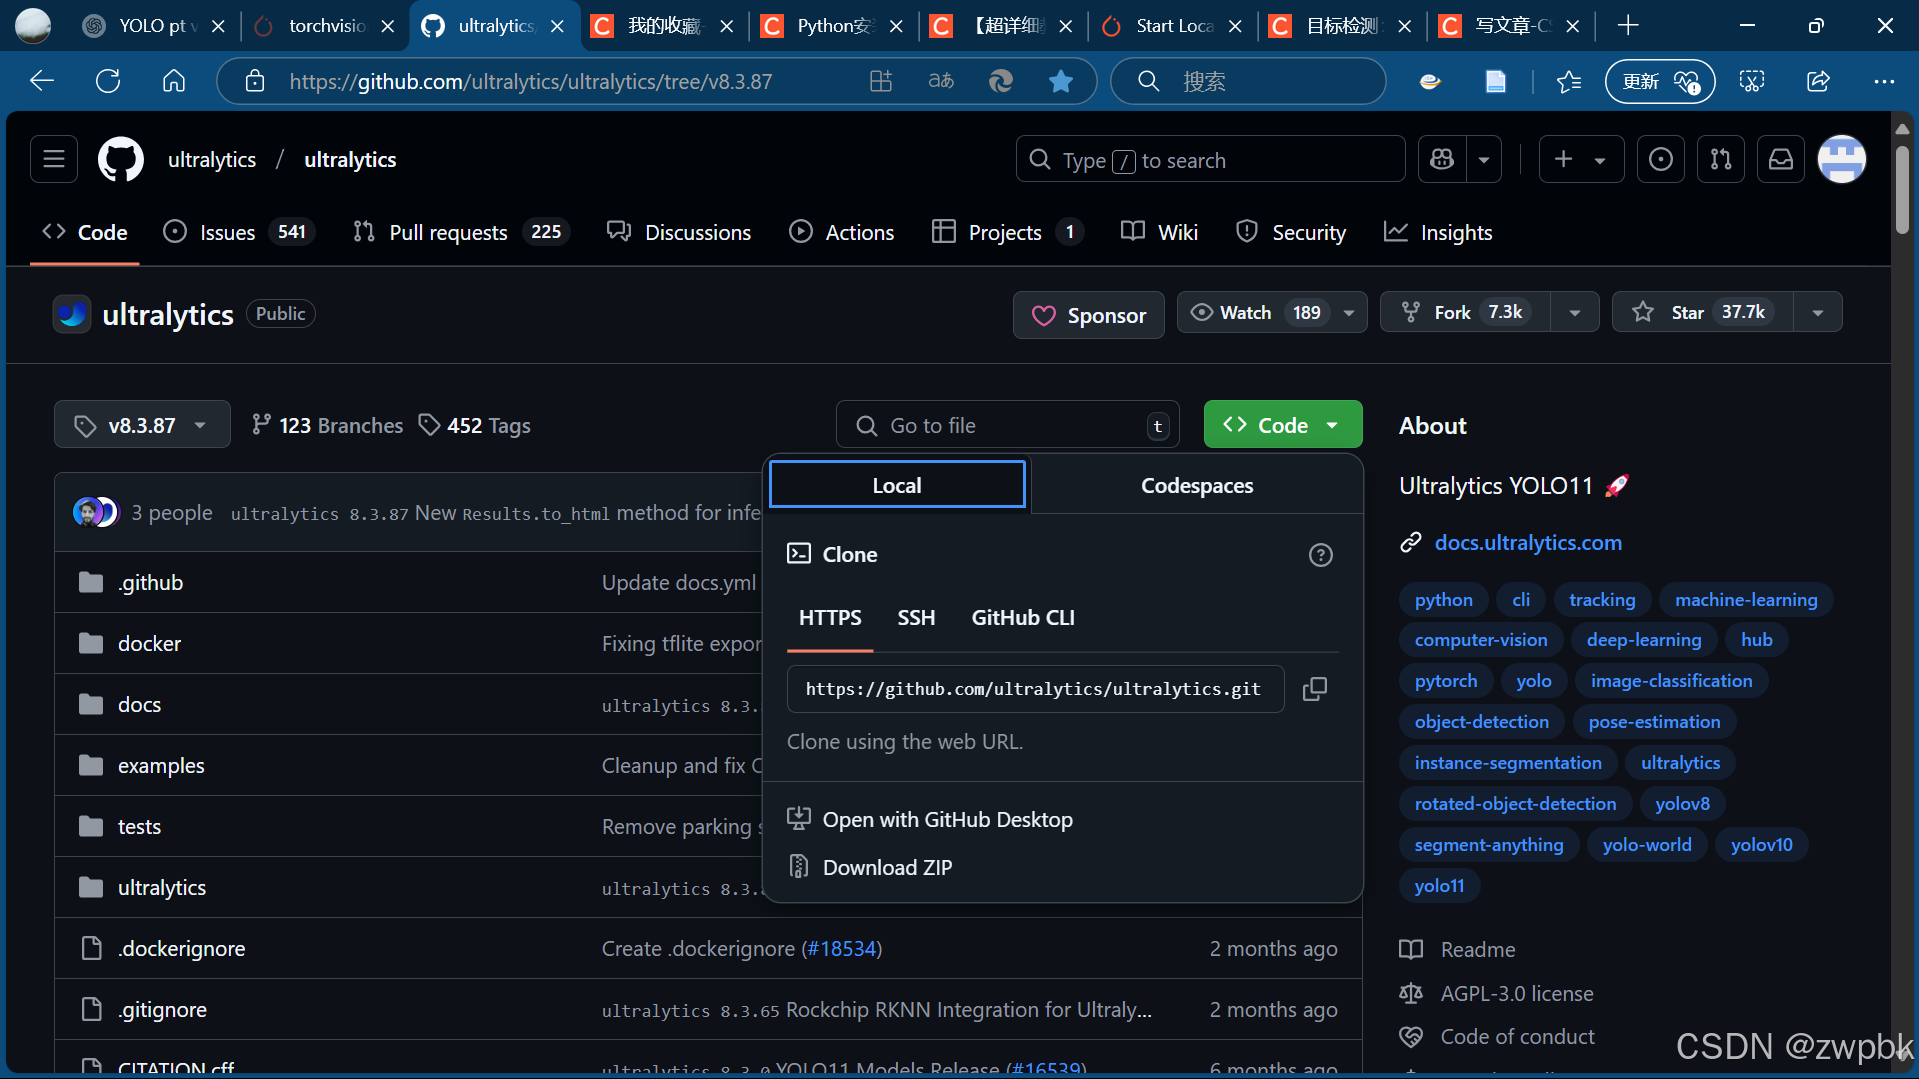Select the SSH clone option
The width and height of the screenshot is (1919, 1079).
tap(916, 618)
